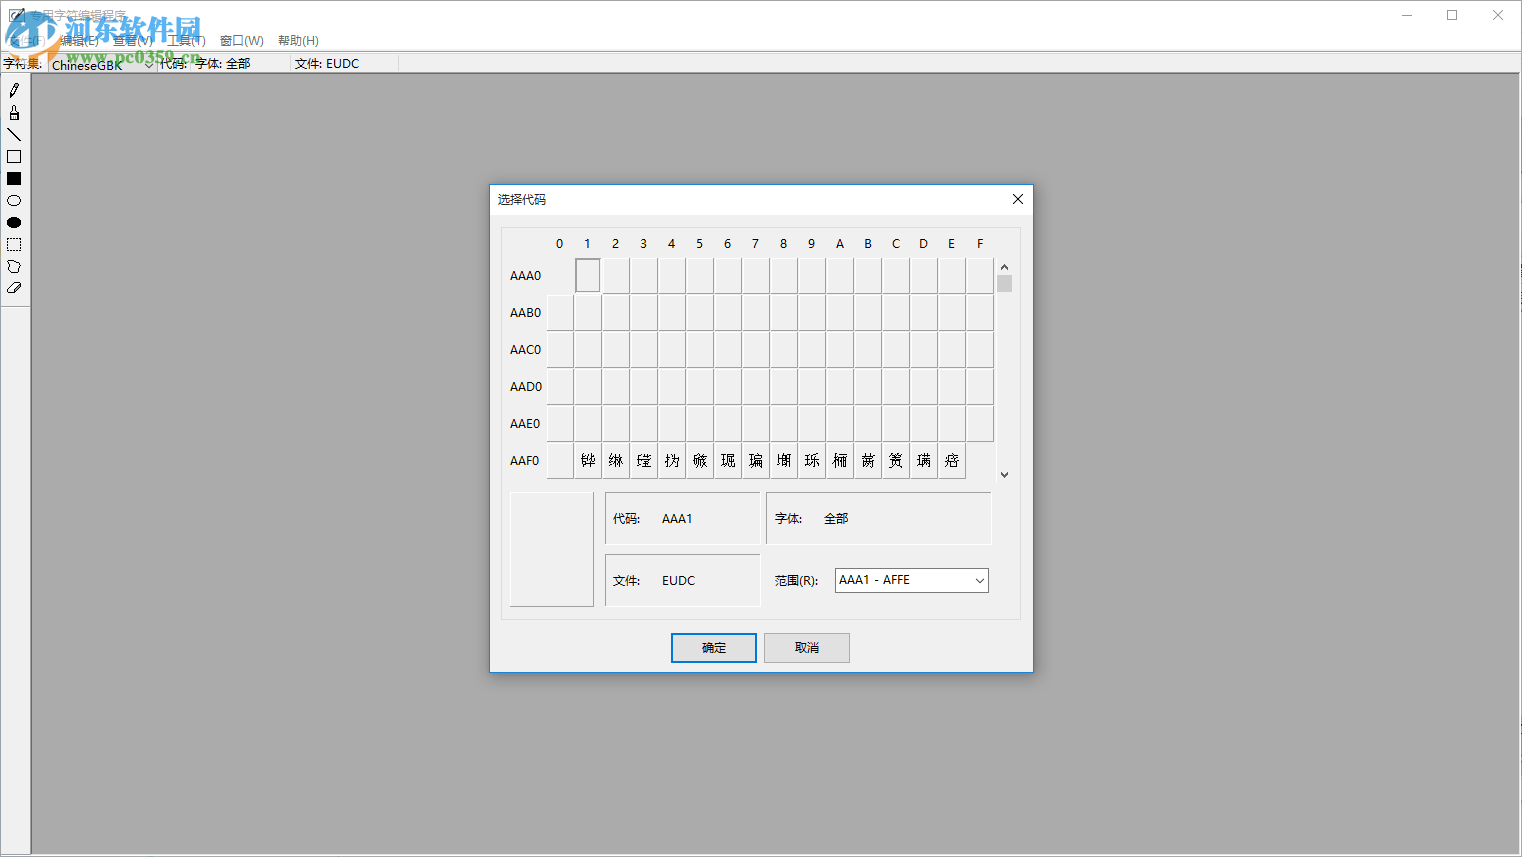Open the 帮助(H) menu
This screenshot has width=1522, height=857.
[298, 41]
